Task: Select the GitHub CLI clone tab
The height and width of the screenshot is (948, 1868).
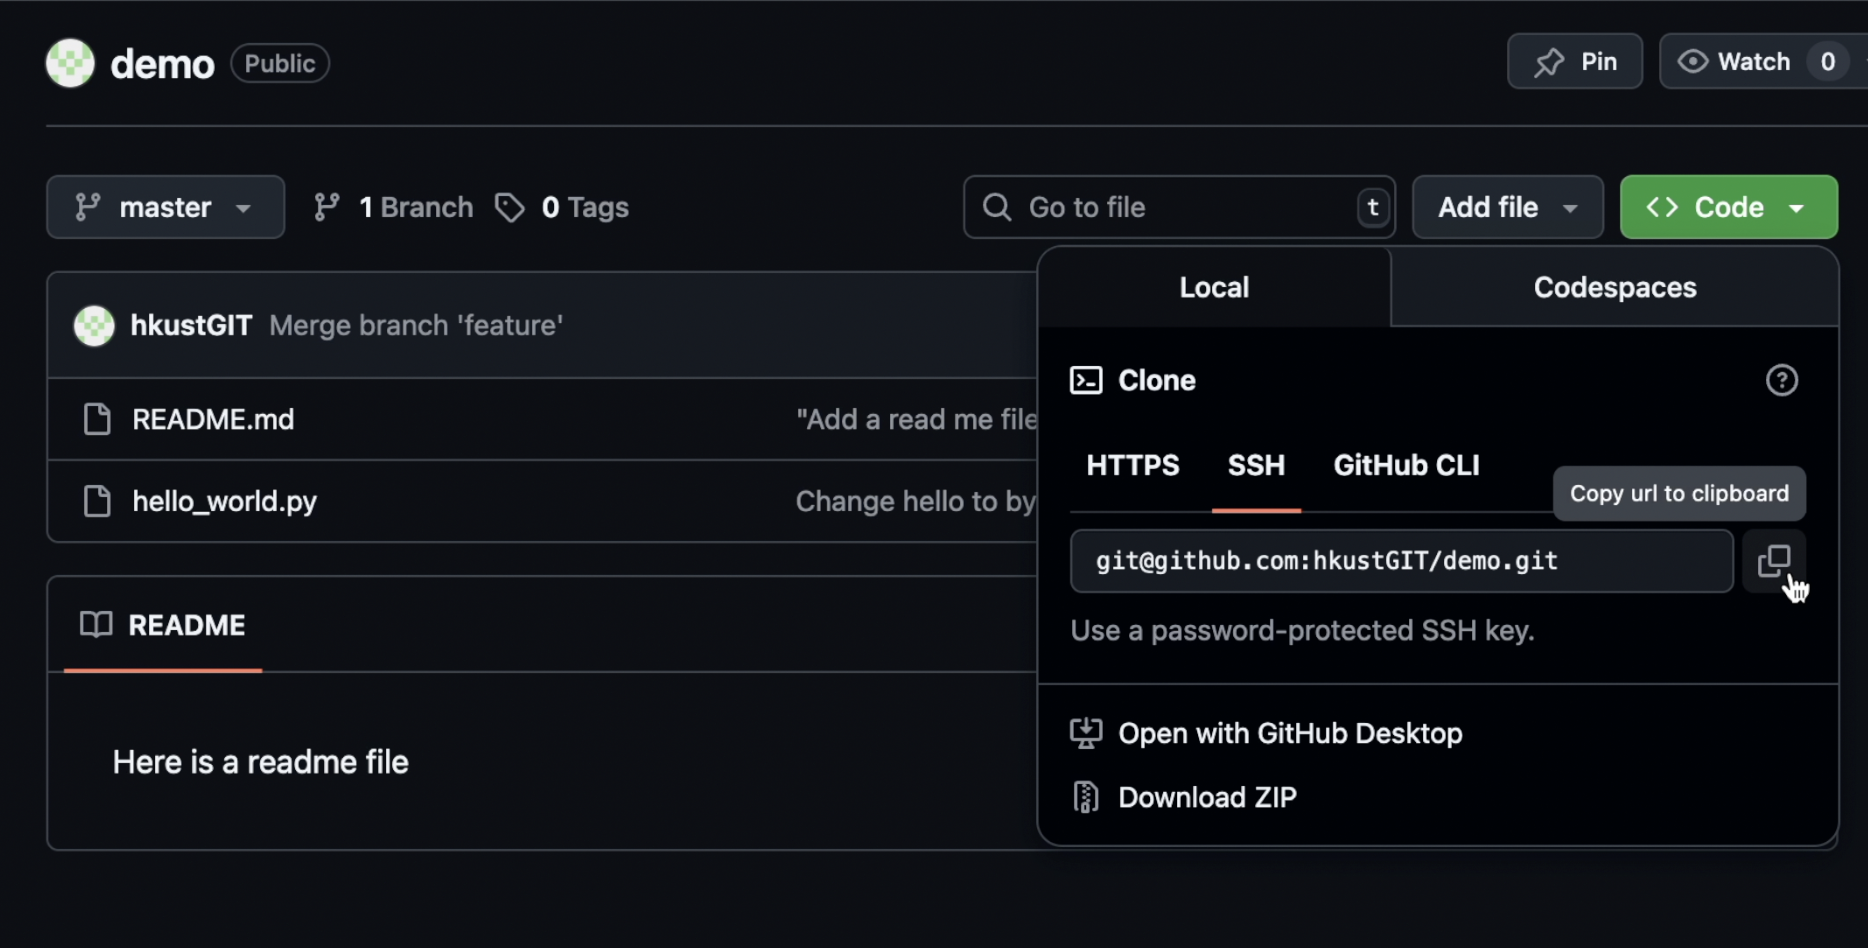Action: click(x=1406, y=464)
